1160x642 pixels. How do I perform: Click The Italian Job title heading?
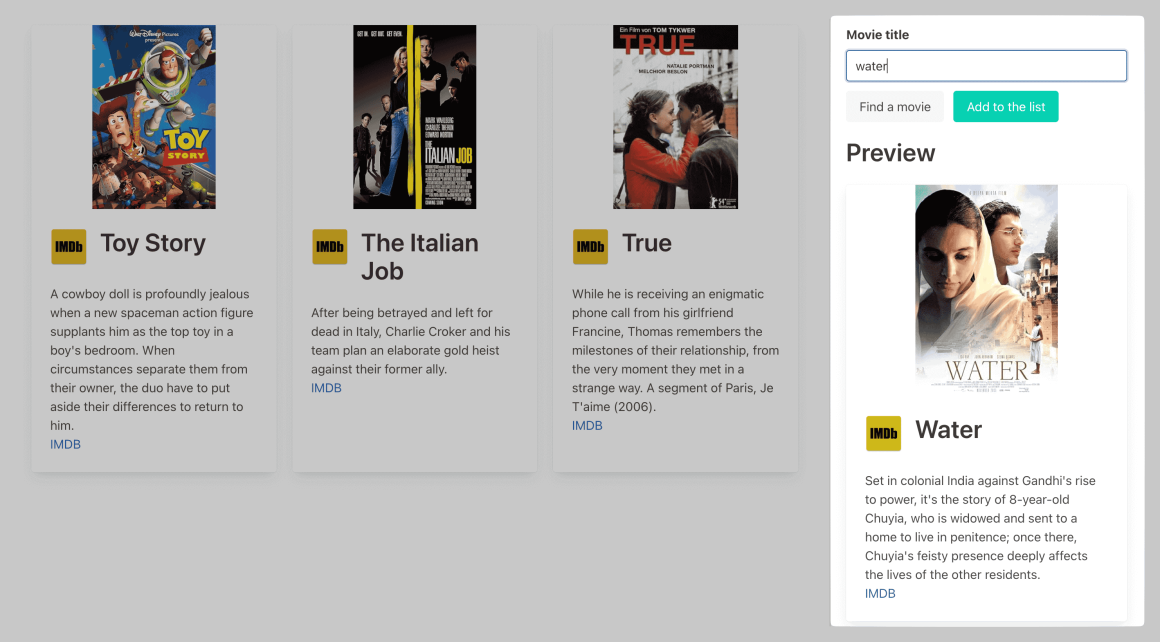click(x=420, y=257)
